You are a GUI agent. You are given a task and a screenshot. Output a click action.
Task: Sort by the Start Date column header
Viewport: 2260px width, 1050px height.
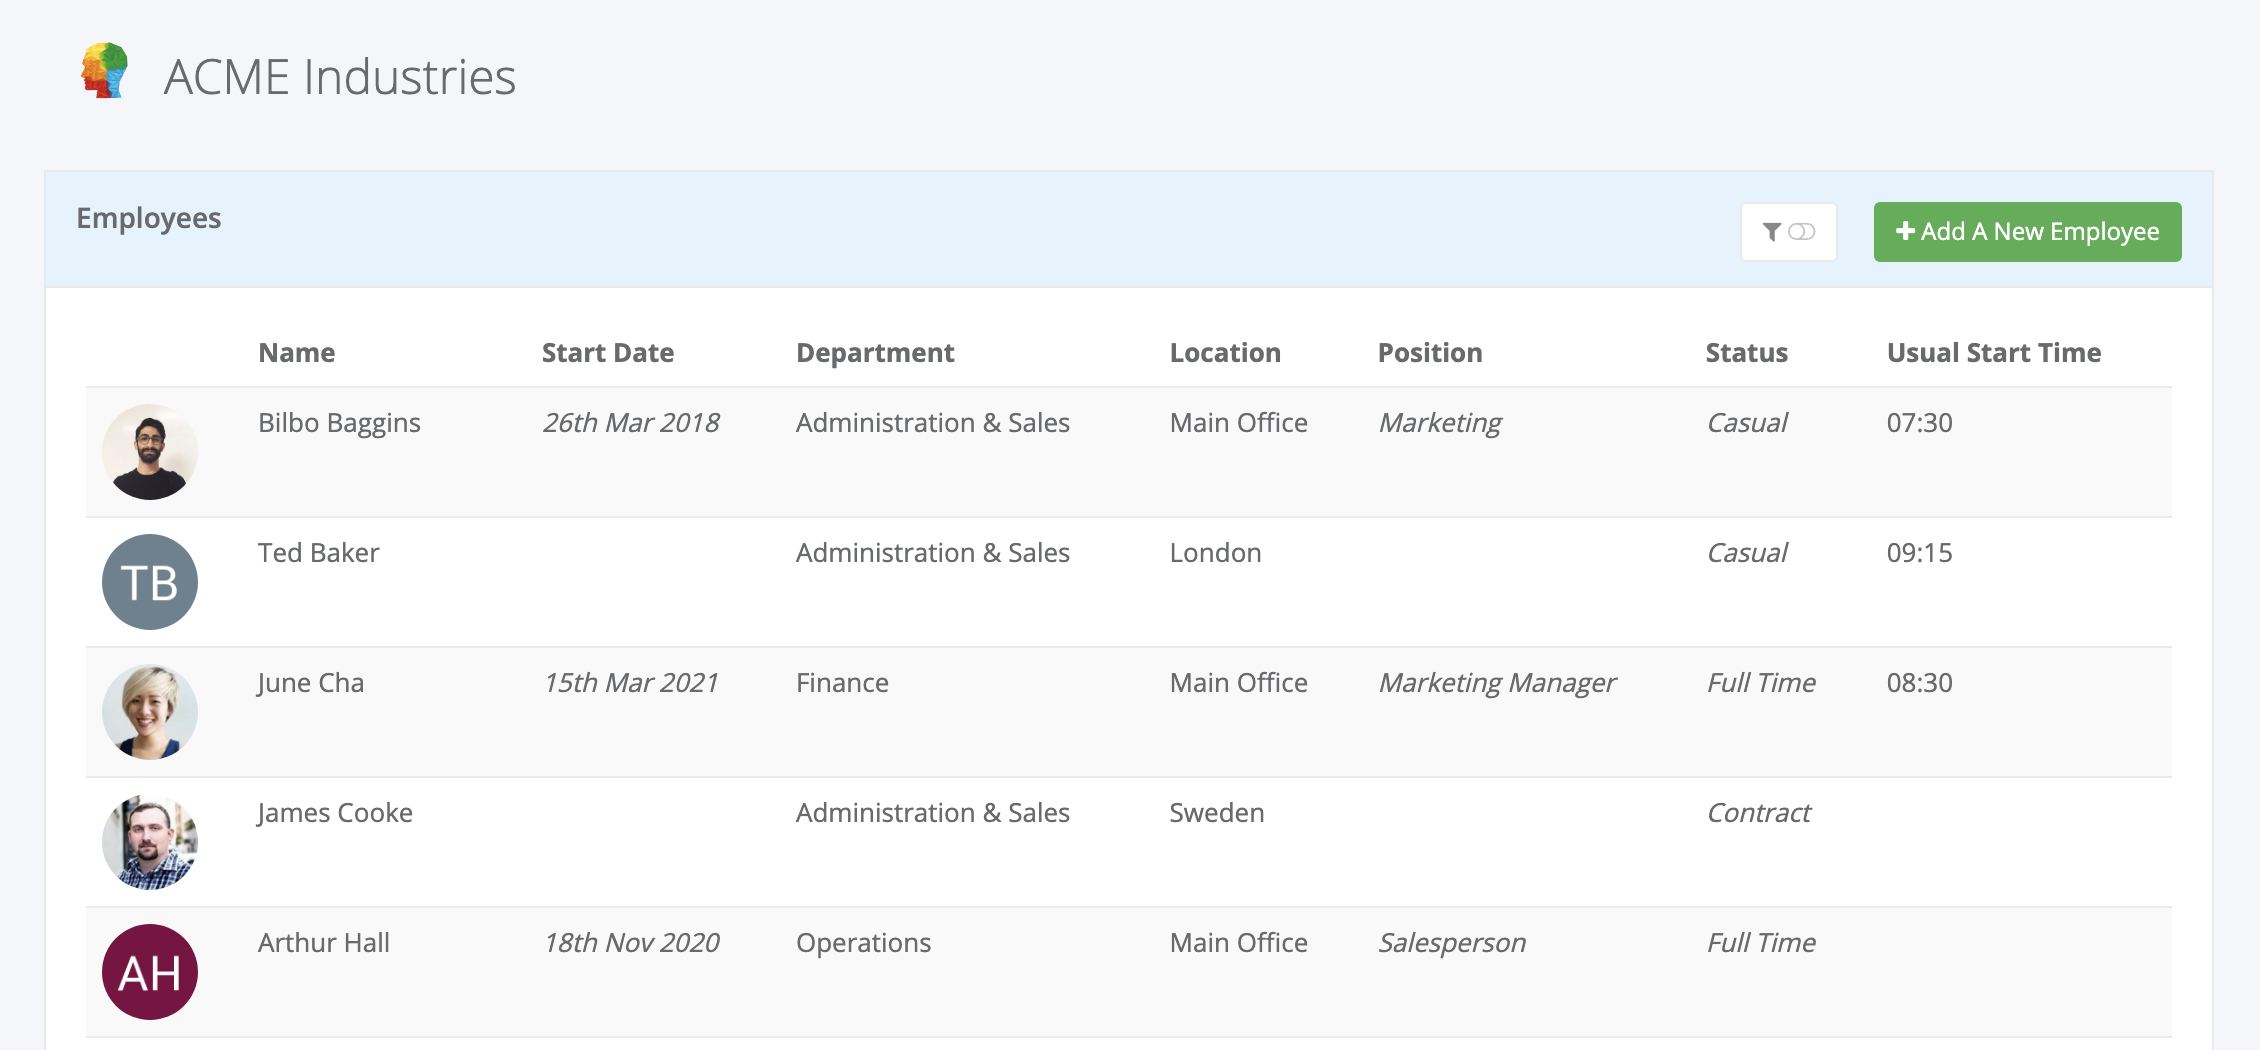(608, 353)
